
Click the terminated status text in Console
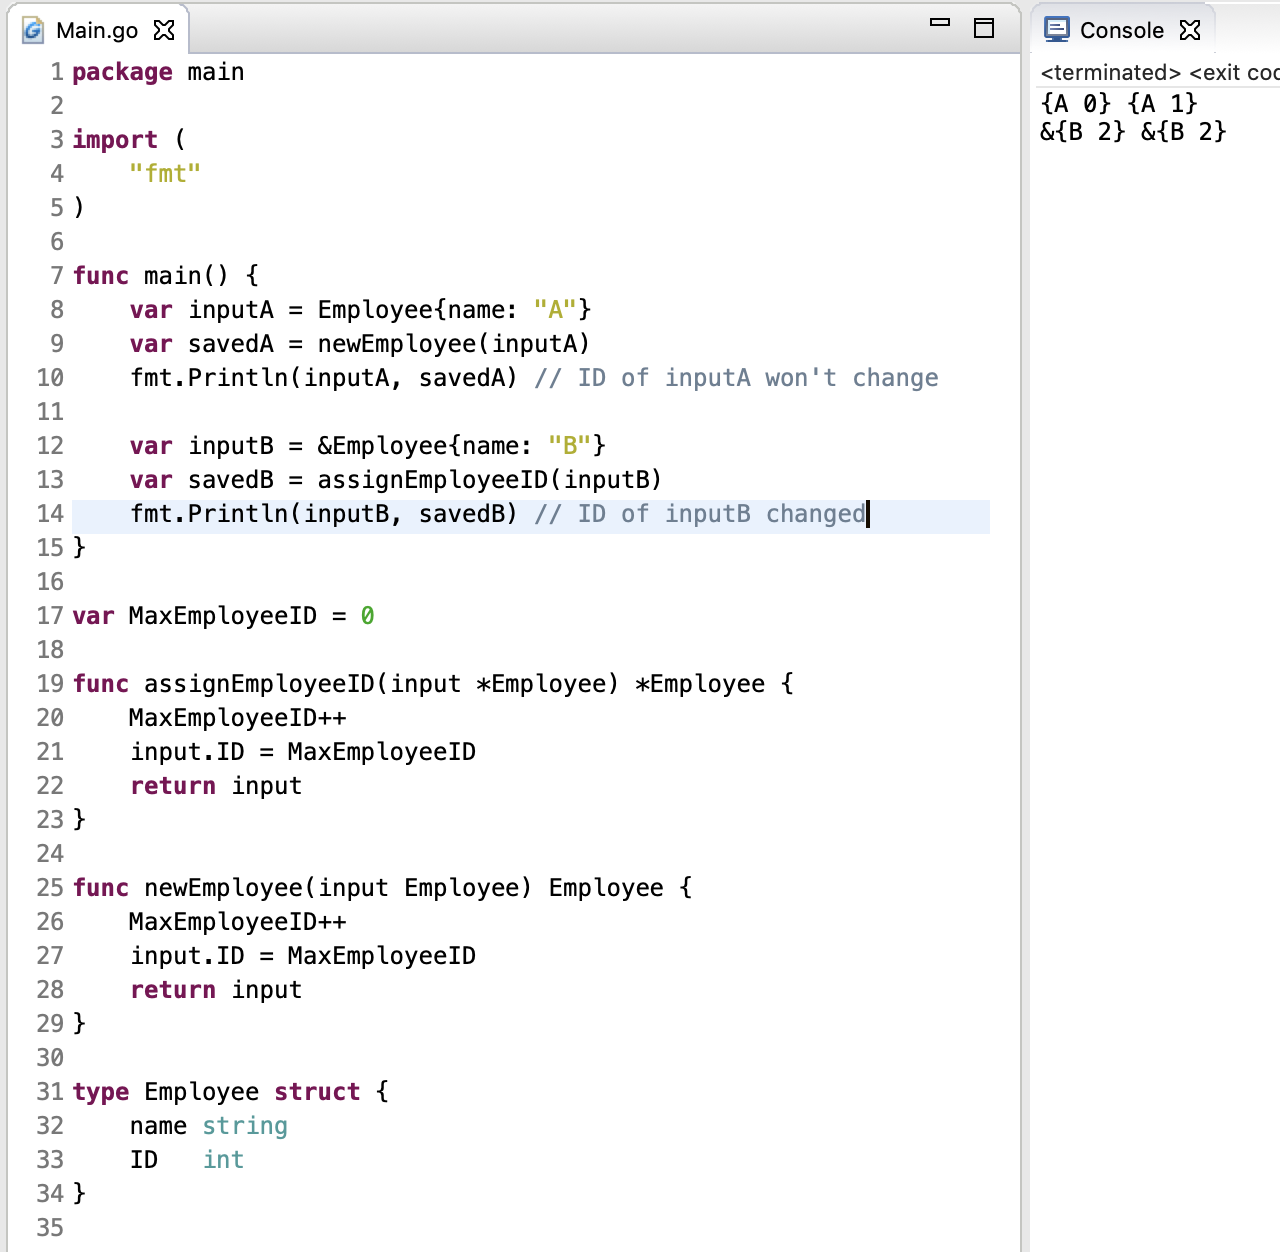pos(1110,73)
